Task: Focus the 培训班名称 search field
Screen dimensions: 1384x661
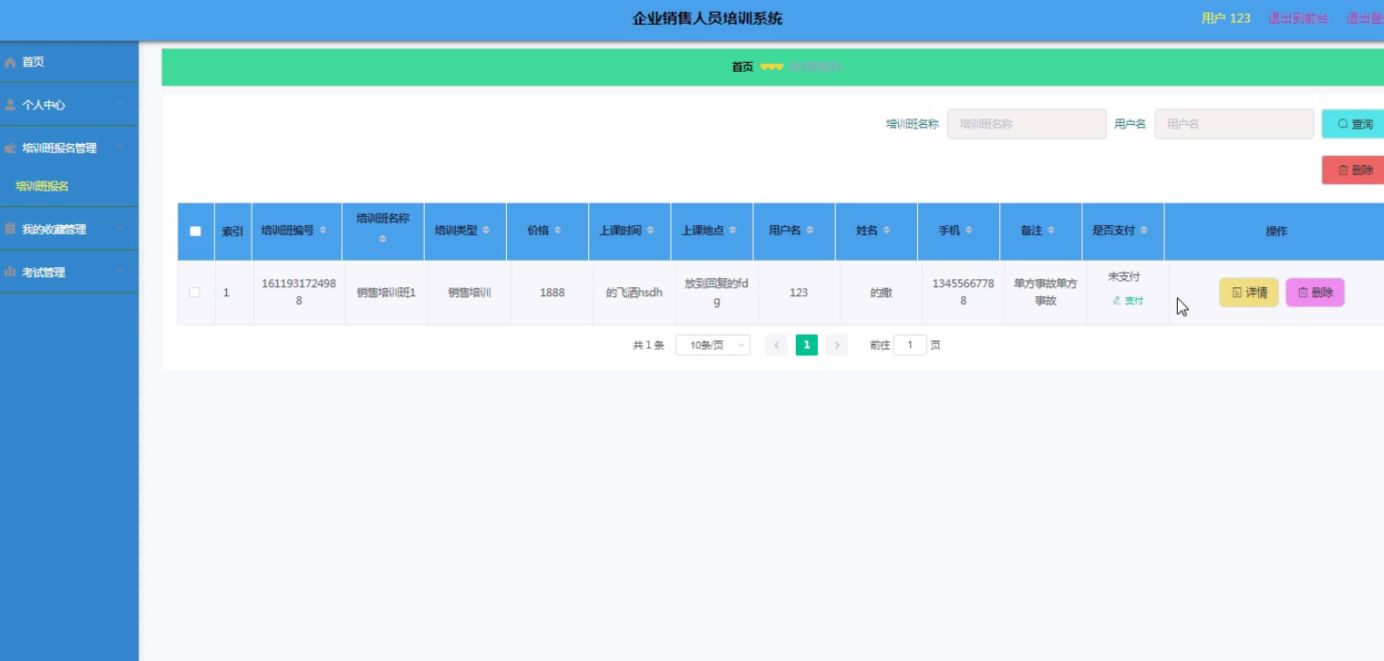Action: tap(1026, 124)
